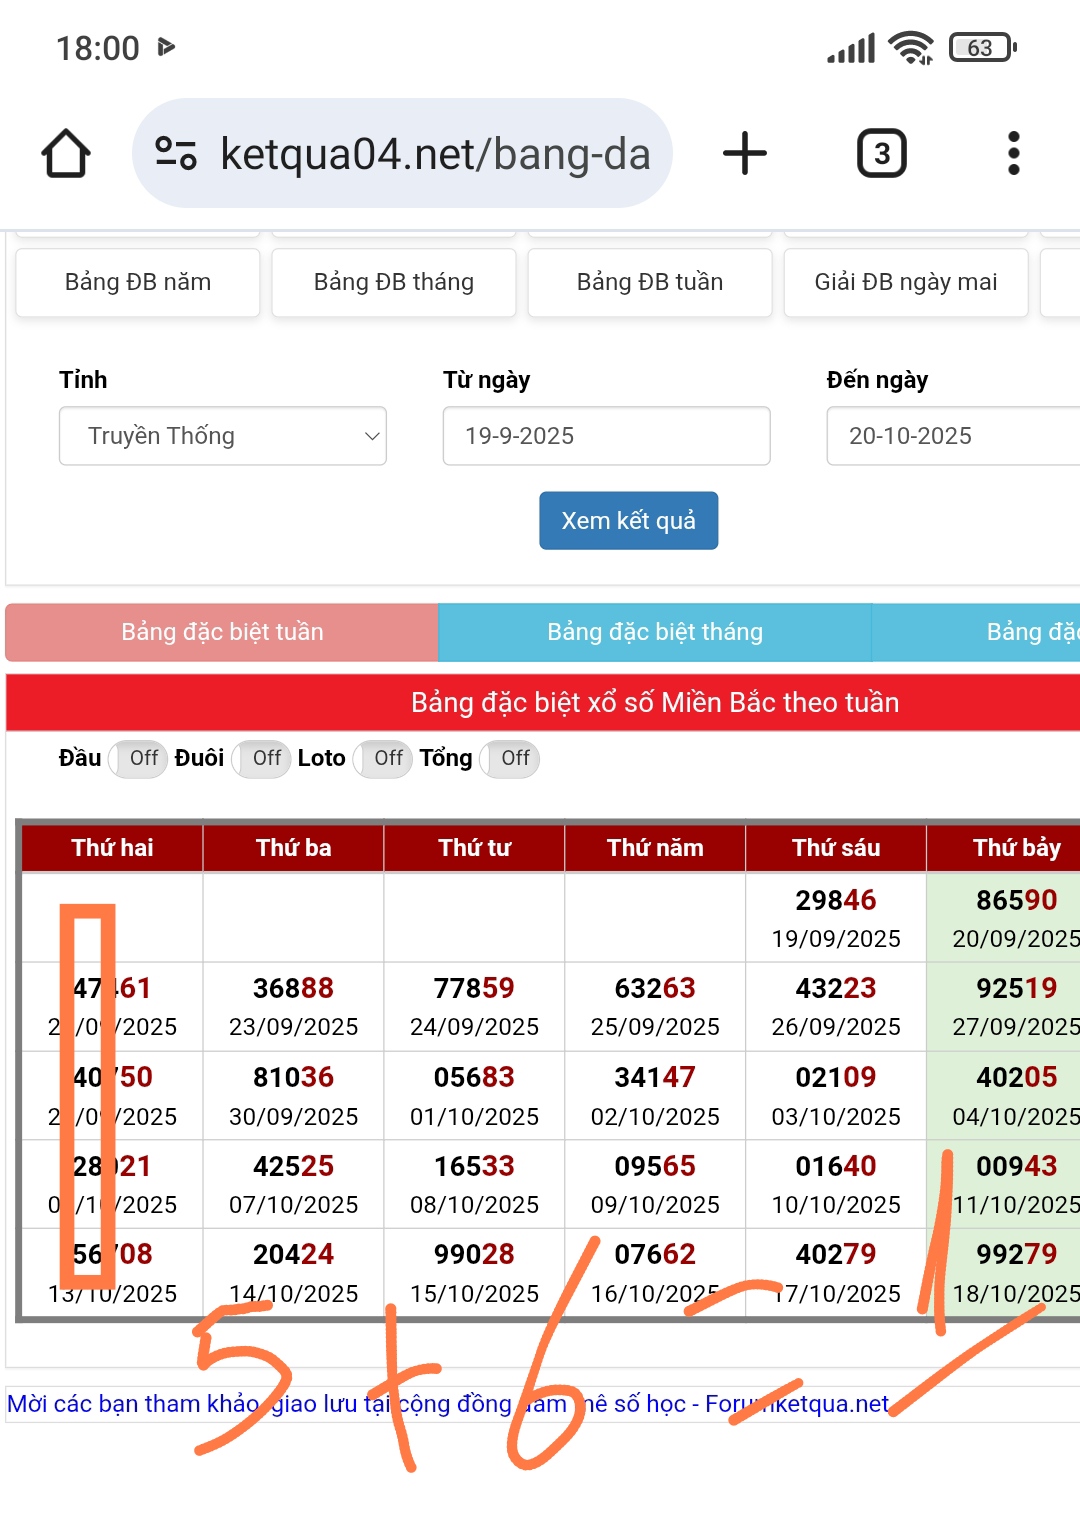Image resolution: width=1080 pixels, height=1525 pixels.
Task: Click the Xem kết quả button
Action: [628, 521]
